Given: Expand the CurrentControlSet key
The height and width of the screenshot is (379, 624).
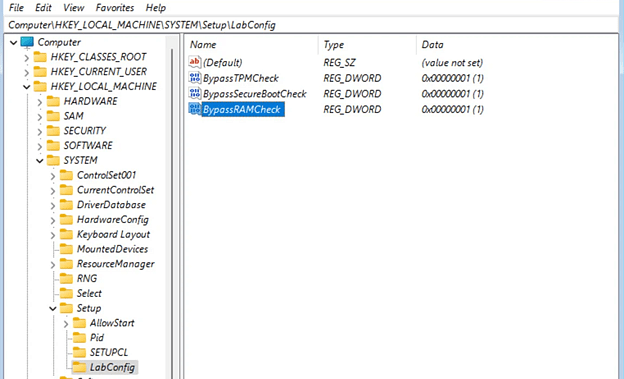Looking at the screenshot, I should [53, 190].
